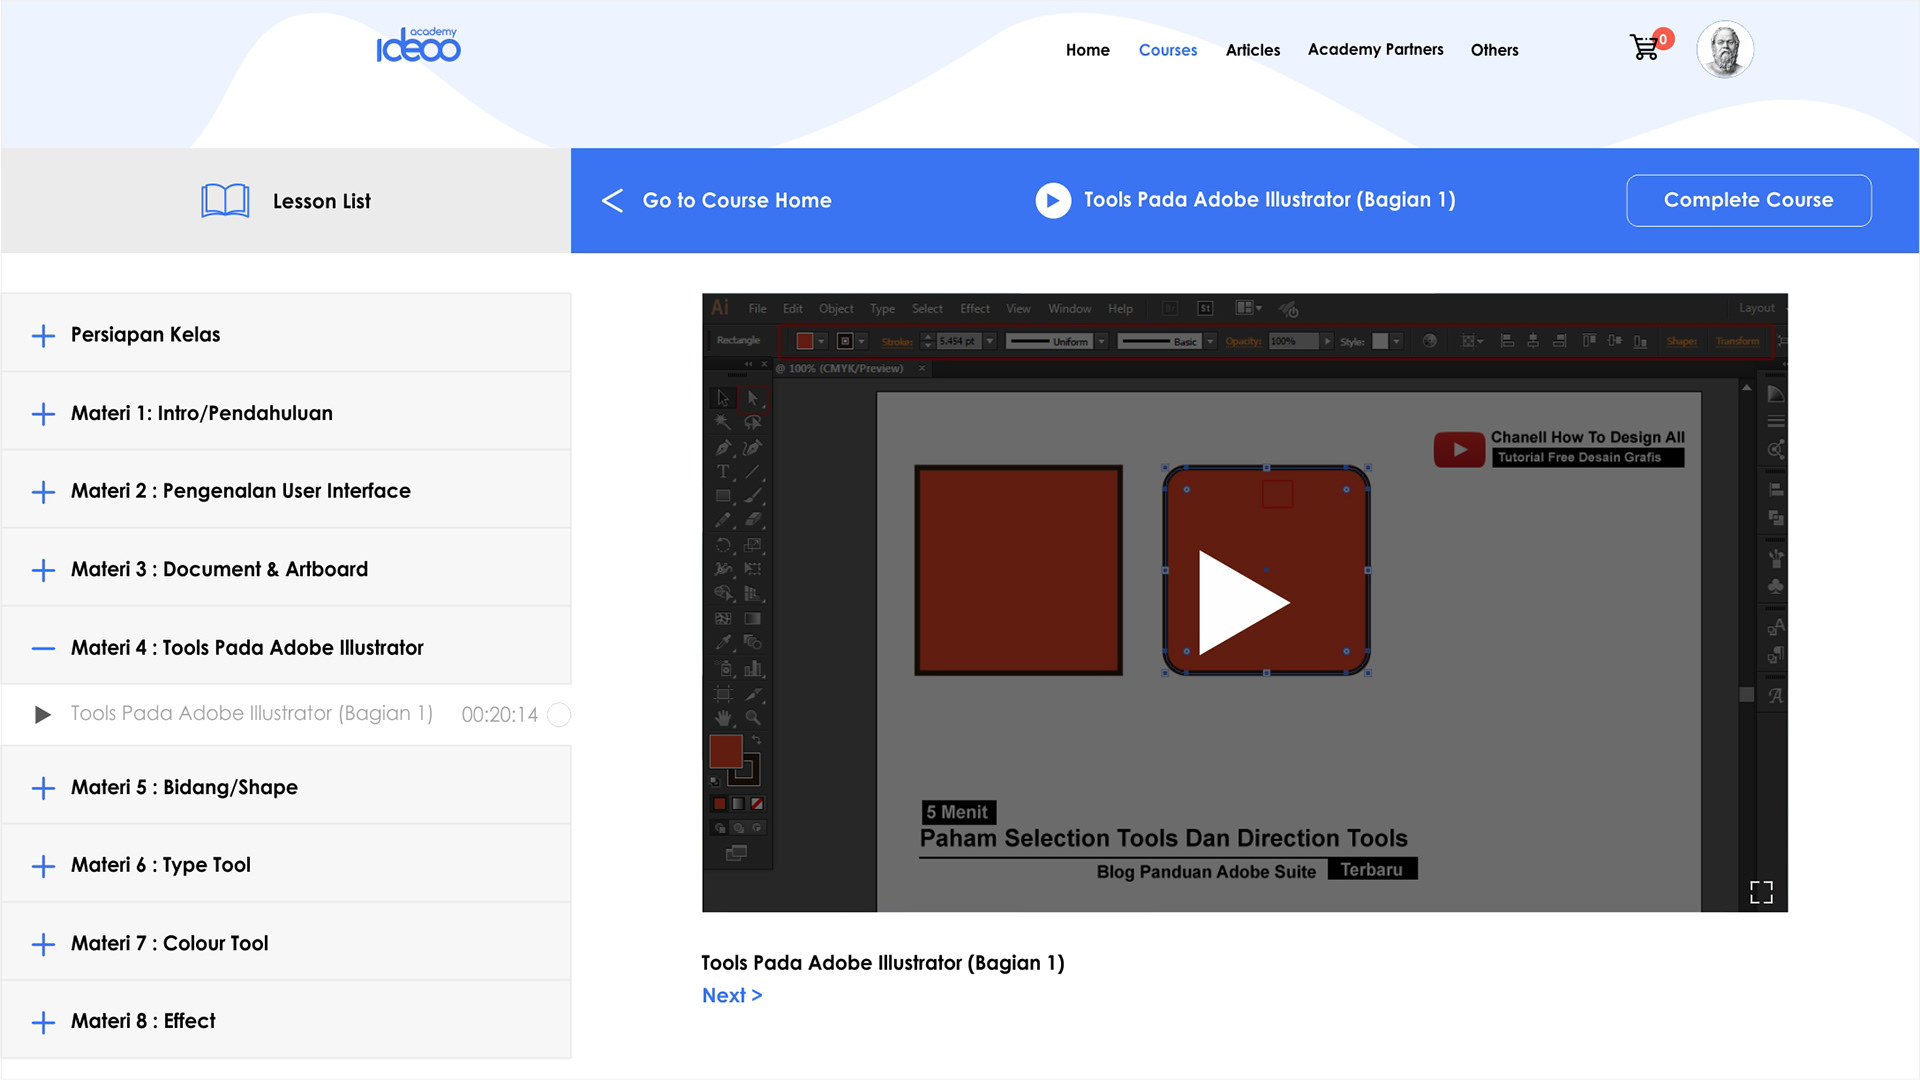Open Academy Partners nav item
Screen dimensions: 1920x1080
pos(1375,50)
